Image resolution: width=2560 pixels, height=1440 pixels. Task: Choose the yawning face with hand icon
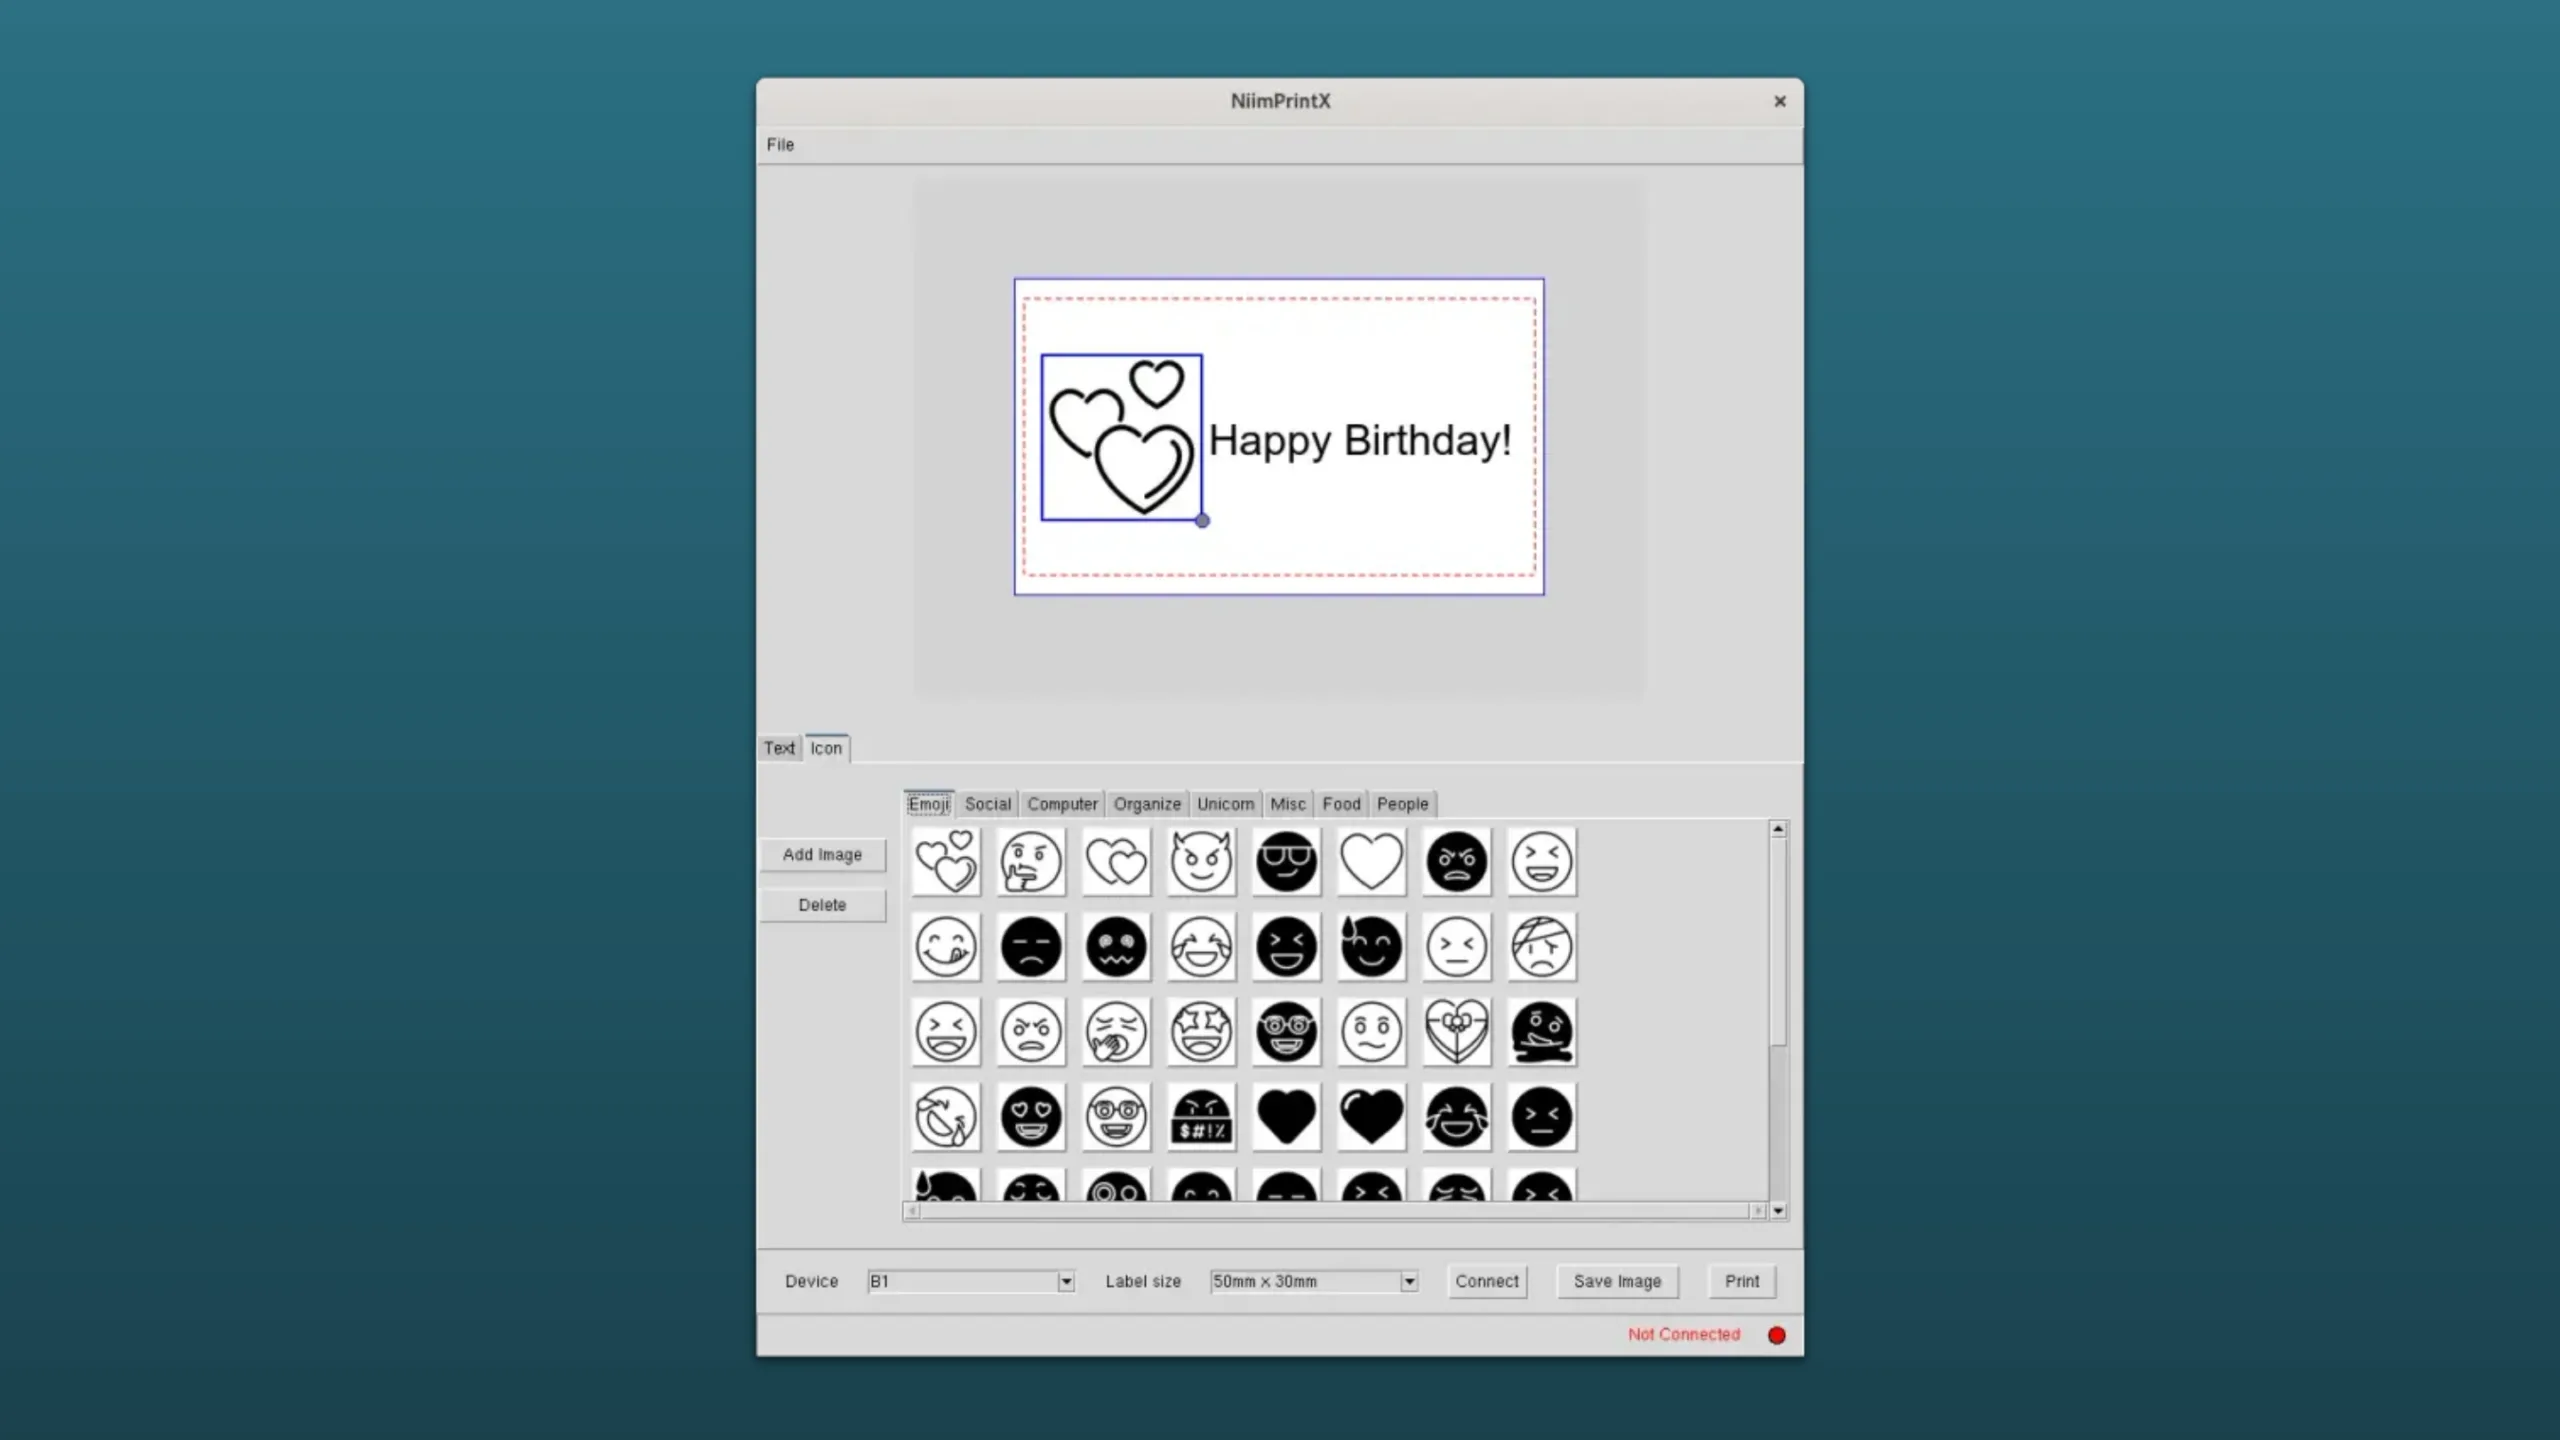(1116, 1031)
